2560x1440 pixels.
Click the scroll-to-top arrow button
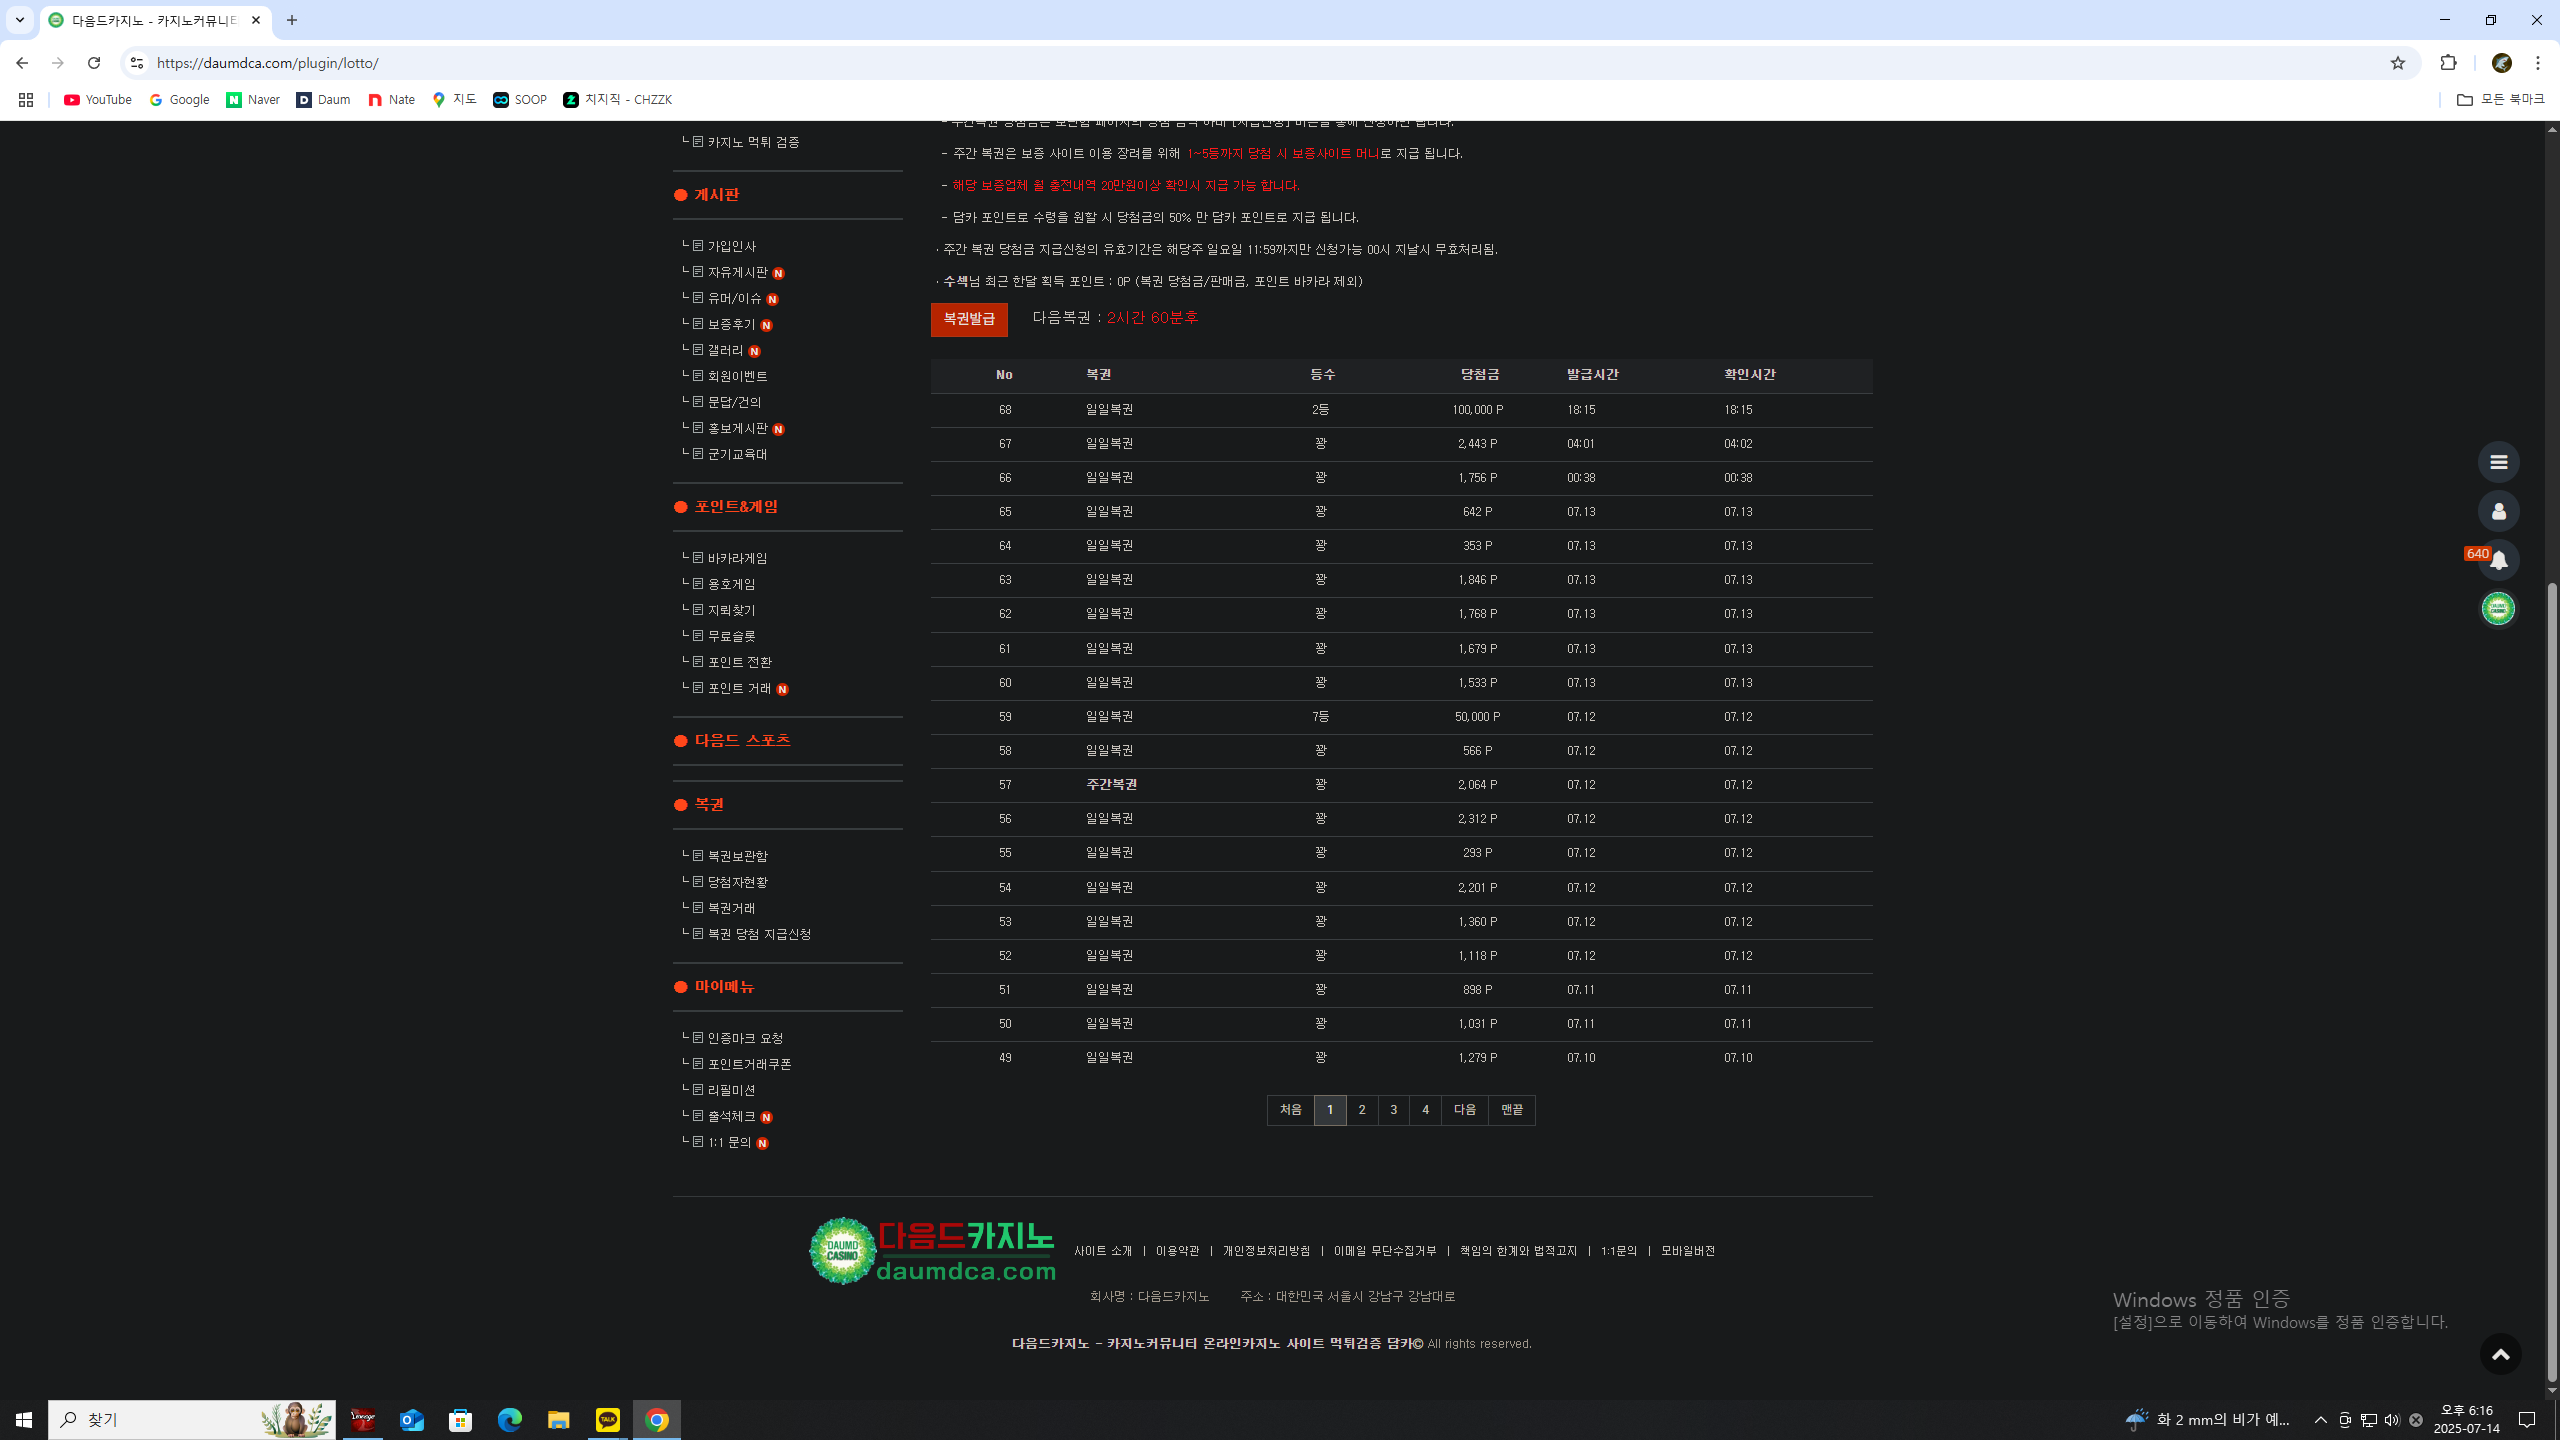coord(2500,1354)
